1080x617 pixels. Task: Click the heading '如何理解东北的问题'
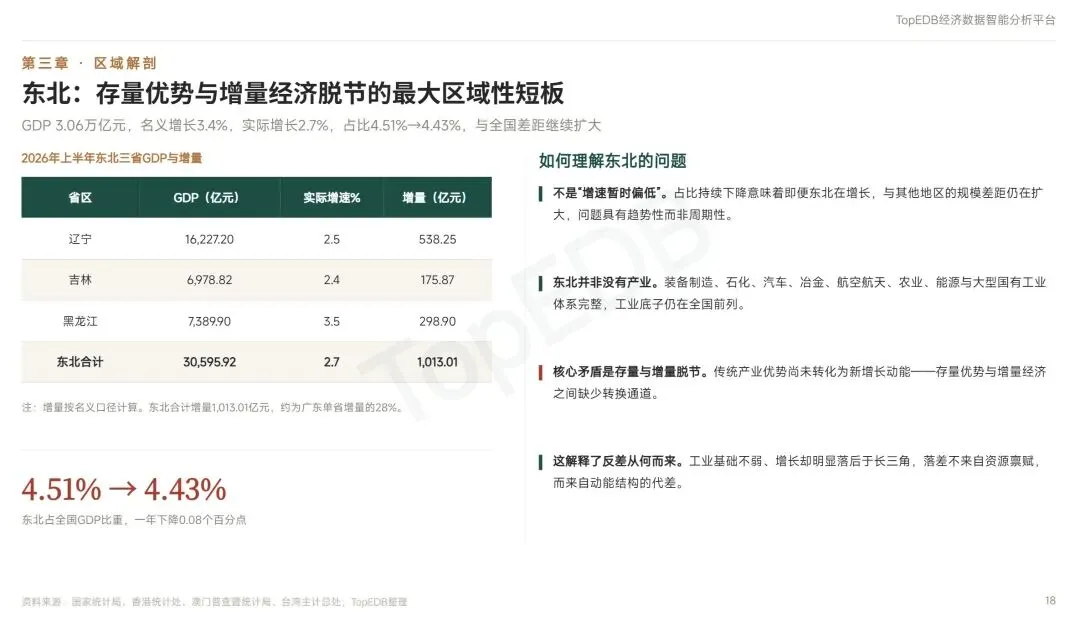coord(612,161)
